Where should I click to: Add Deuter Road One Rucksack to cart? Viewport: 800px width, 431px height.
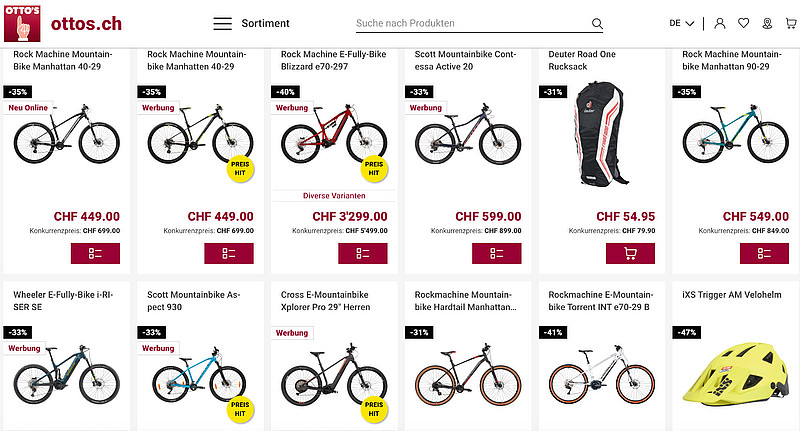point(631,253)
